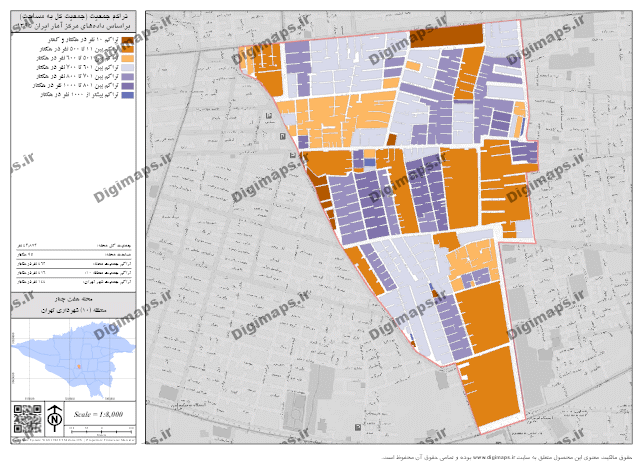Viewport: 643px width, 461px height.
Task: Click the gray legend title header
Action: point(73,21)
